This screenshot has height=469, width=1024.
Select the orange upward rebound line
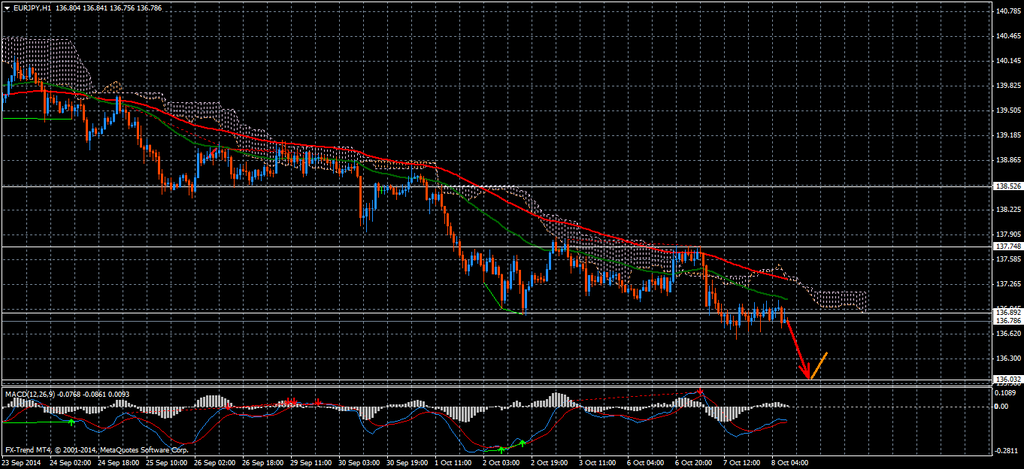coord(818,366)
